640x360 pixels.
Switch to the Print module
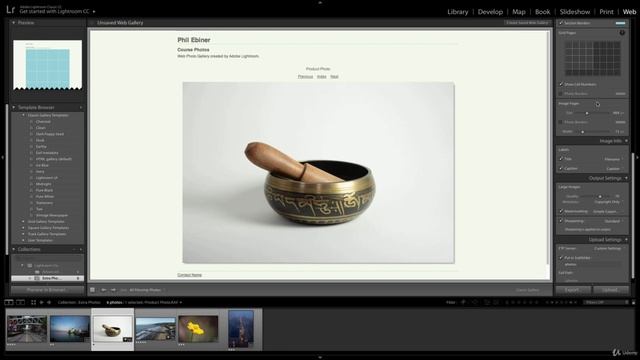606,12
